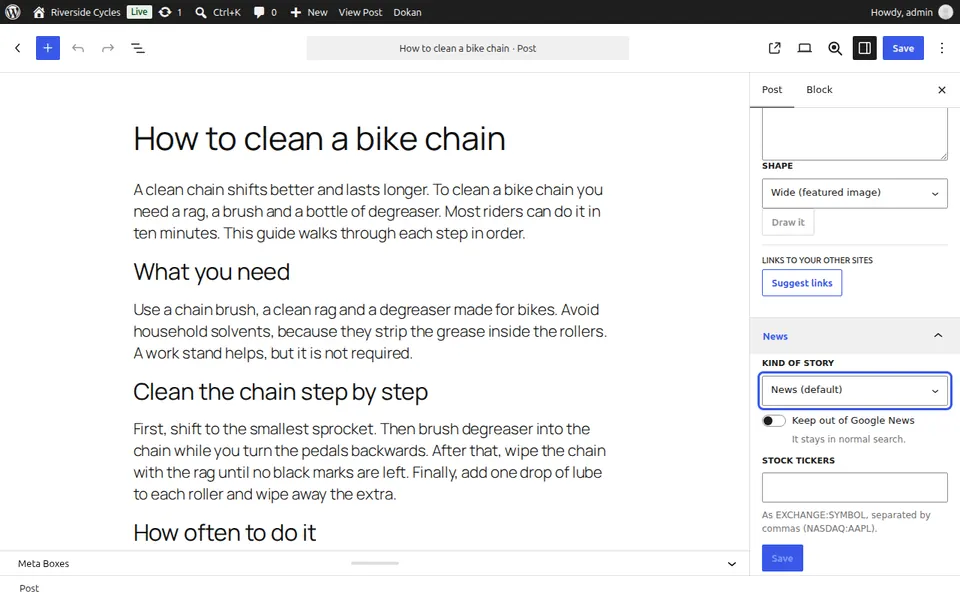Open the three-dot options menu
The width and height of the screenshot is (960, 600).
[942, 48]
